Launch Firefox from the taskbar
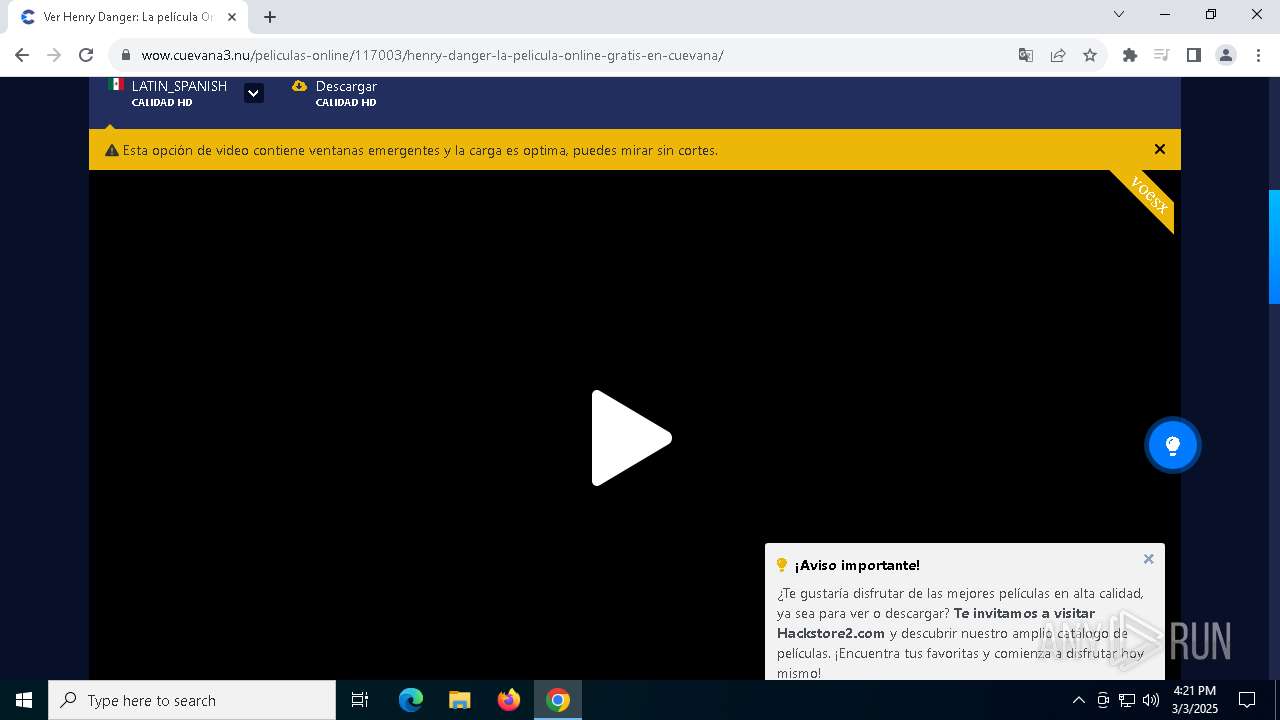Viewport: 1280px width, 720px height. click(509, 700)
